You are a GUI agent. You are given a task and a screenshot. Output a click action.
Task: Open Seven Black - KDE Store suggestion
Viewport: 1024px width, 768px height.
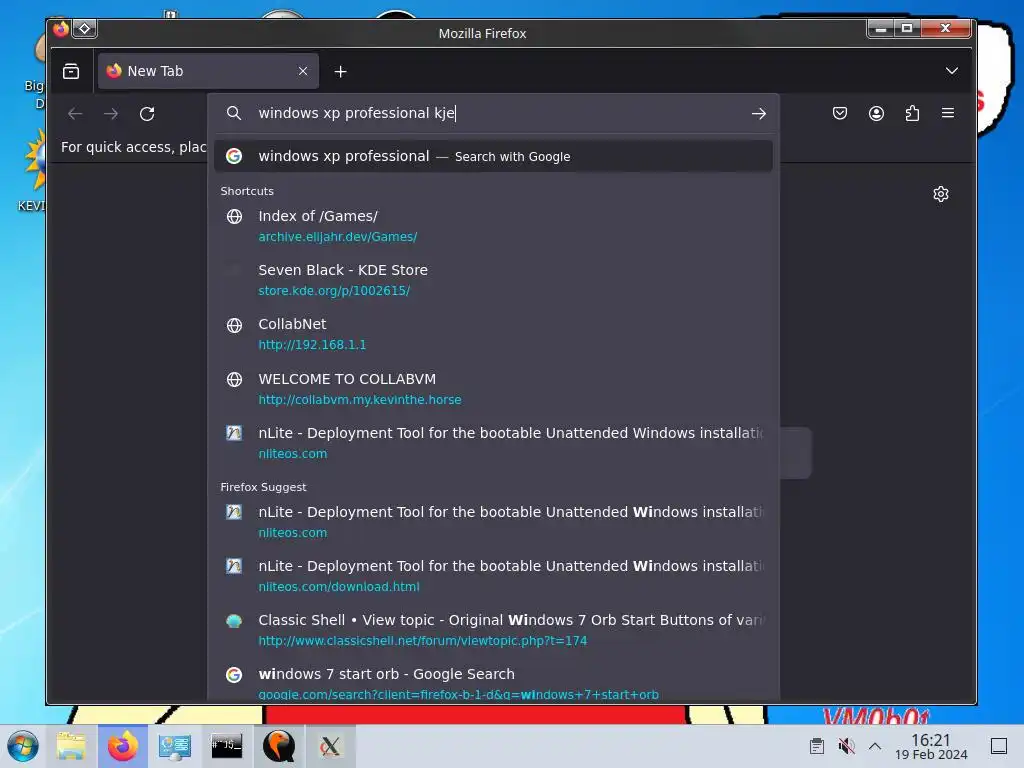point(493,280)
